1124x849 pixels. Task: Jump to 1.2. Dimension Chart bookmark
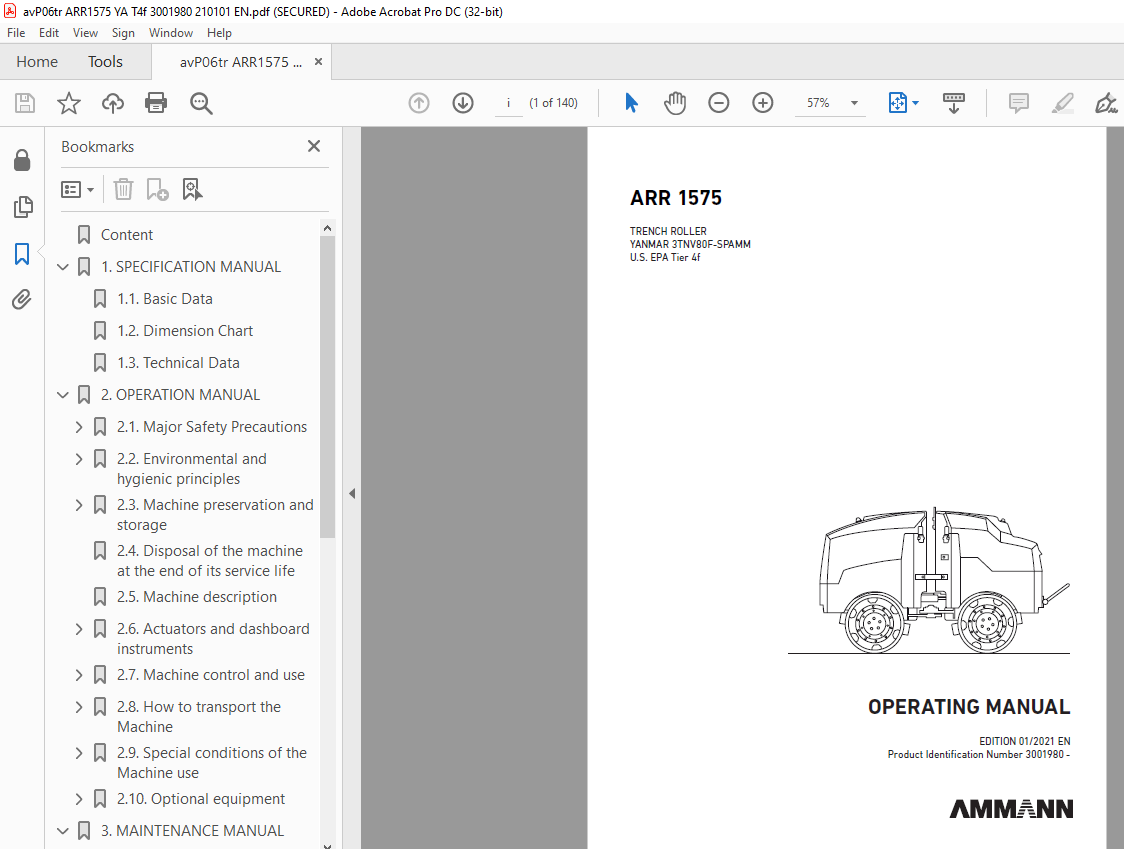185,331
